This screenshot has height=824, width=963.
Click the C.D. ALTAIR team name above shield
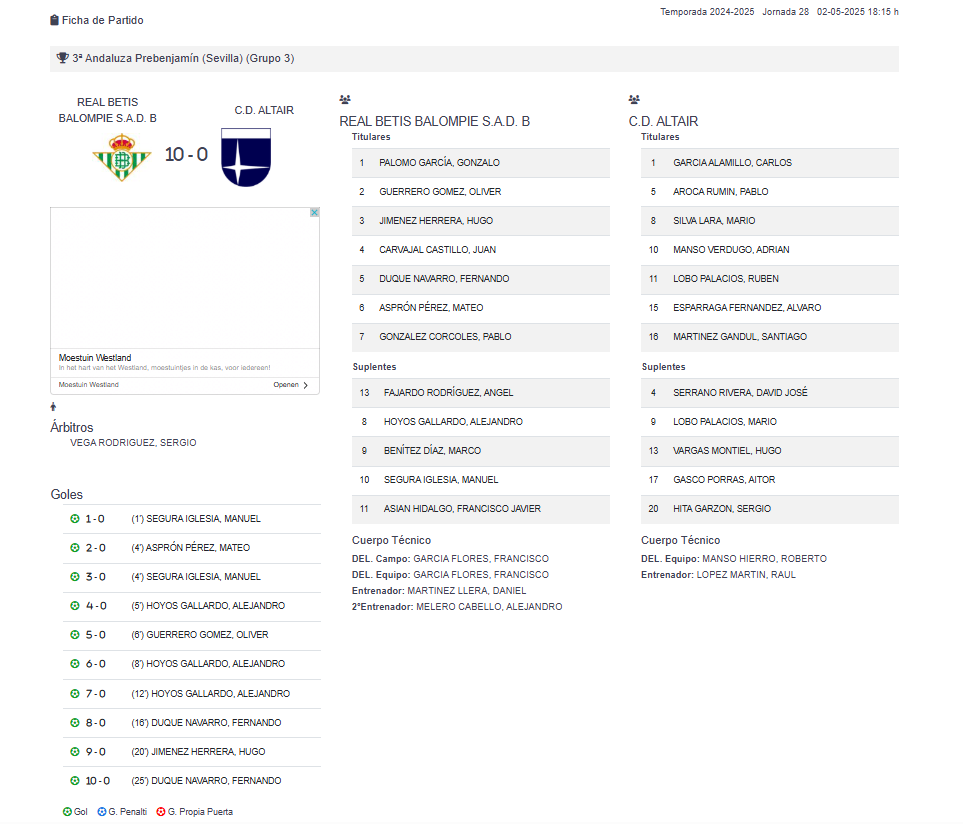(x=264, y=111)
